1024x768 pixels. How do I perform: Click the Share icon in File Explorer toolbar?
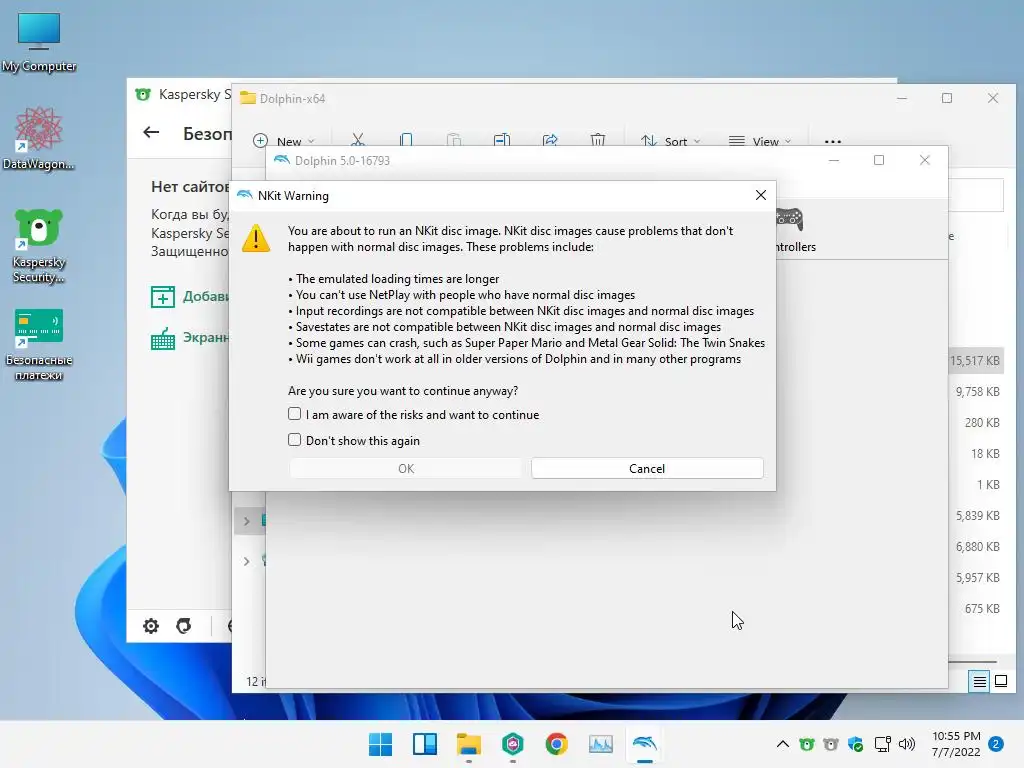[550, 140]
